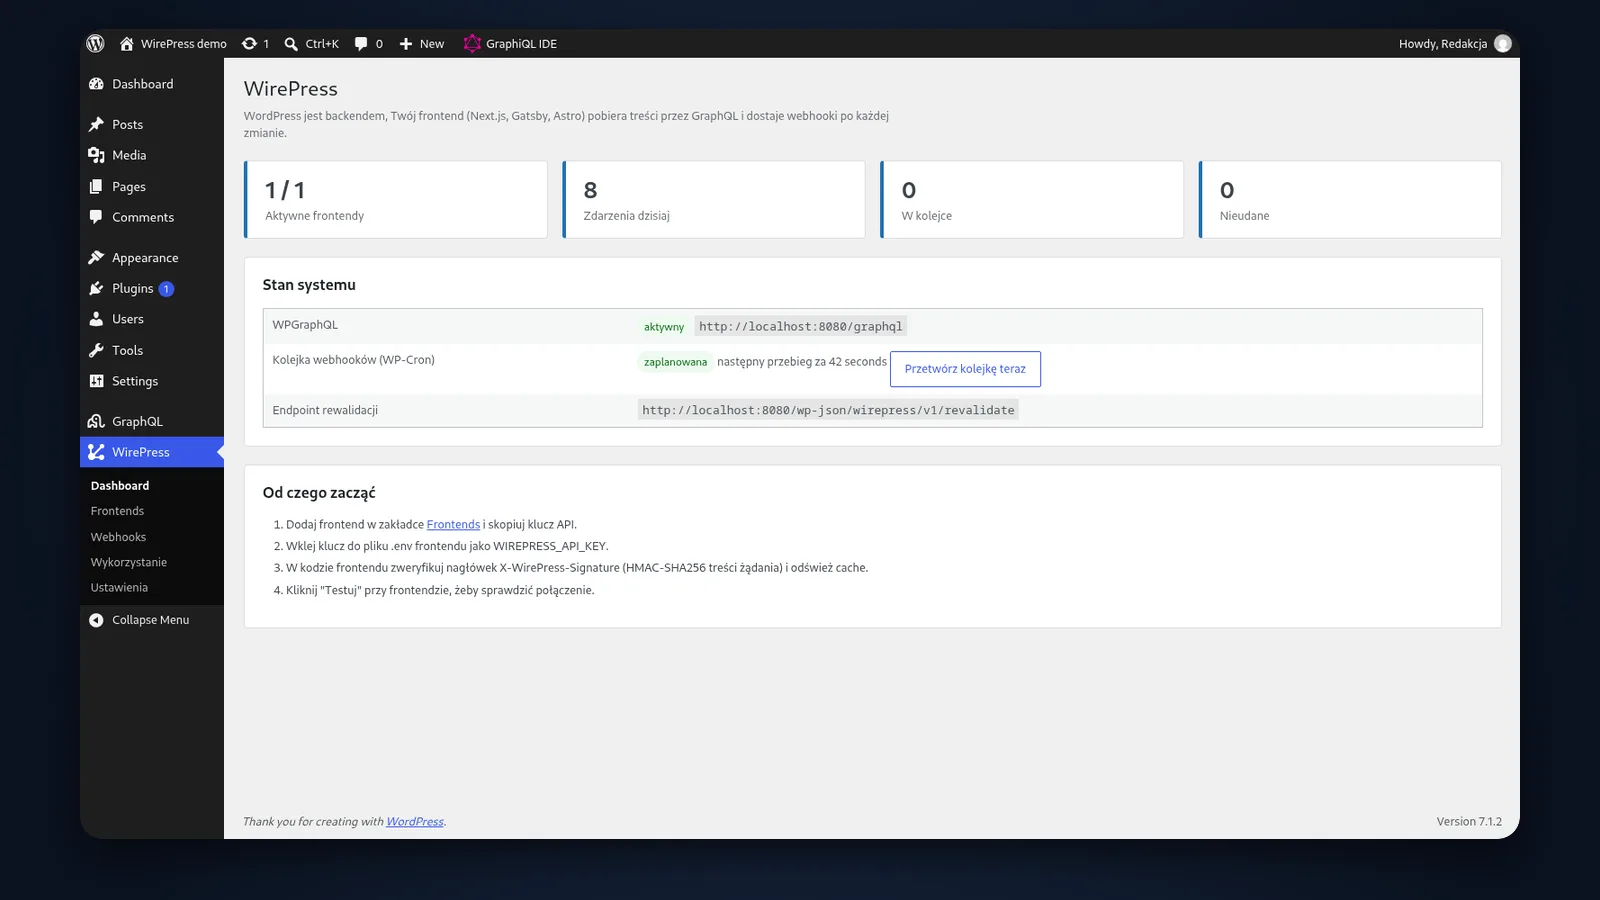This screenshot has width=1600, height=900.
Task: Follow the Frontends link in instructions
Action: click(453, 524)
